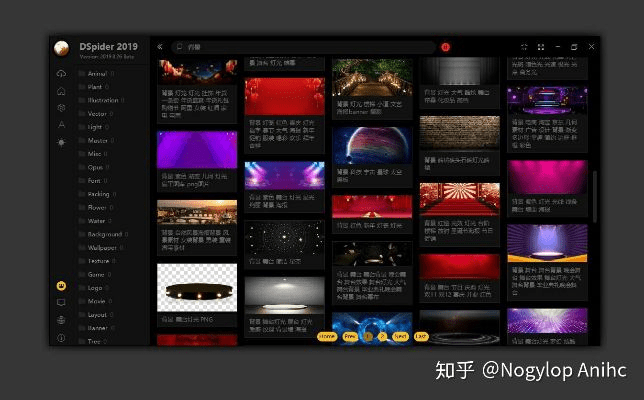
Task: Click the Next pagination button
Action: [400, 336]
